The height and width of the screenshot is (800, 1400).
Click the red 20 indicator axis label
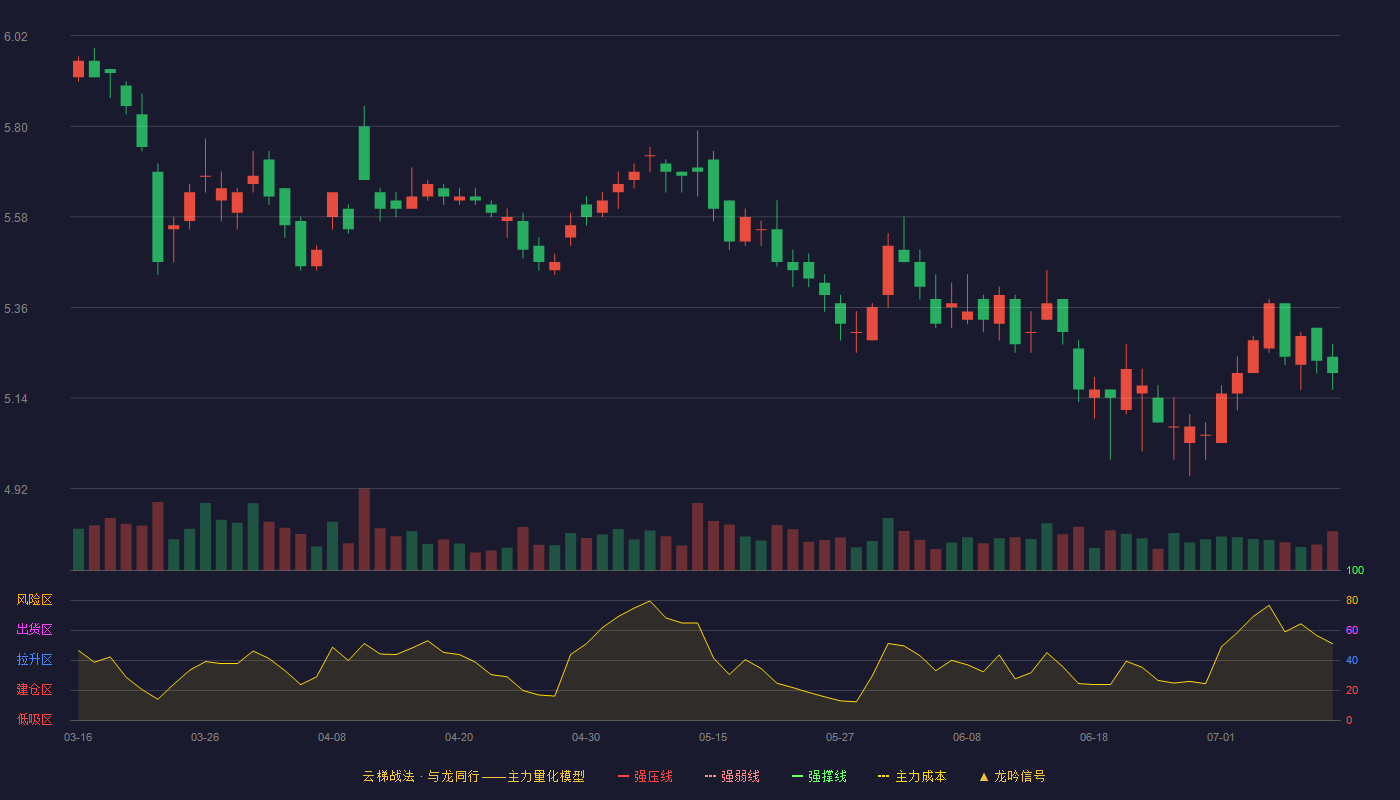pos(1352,690)
